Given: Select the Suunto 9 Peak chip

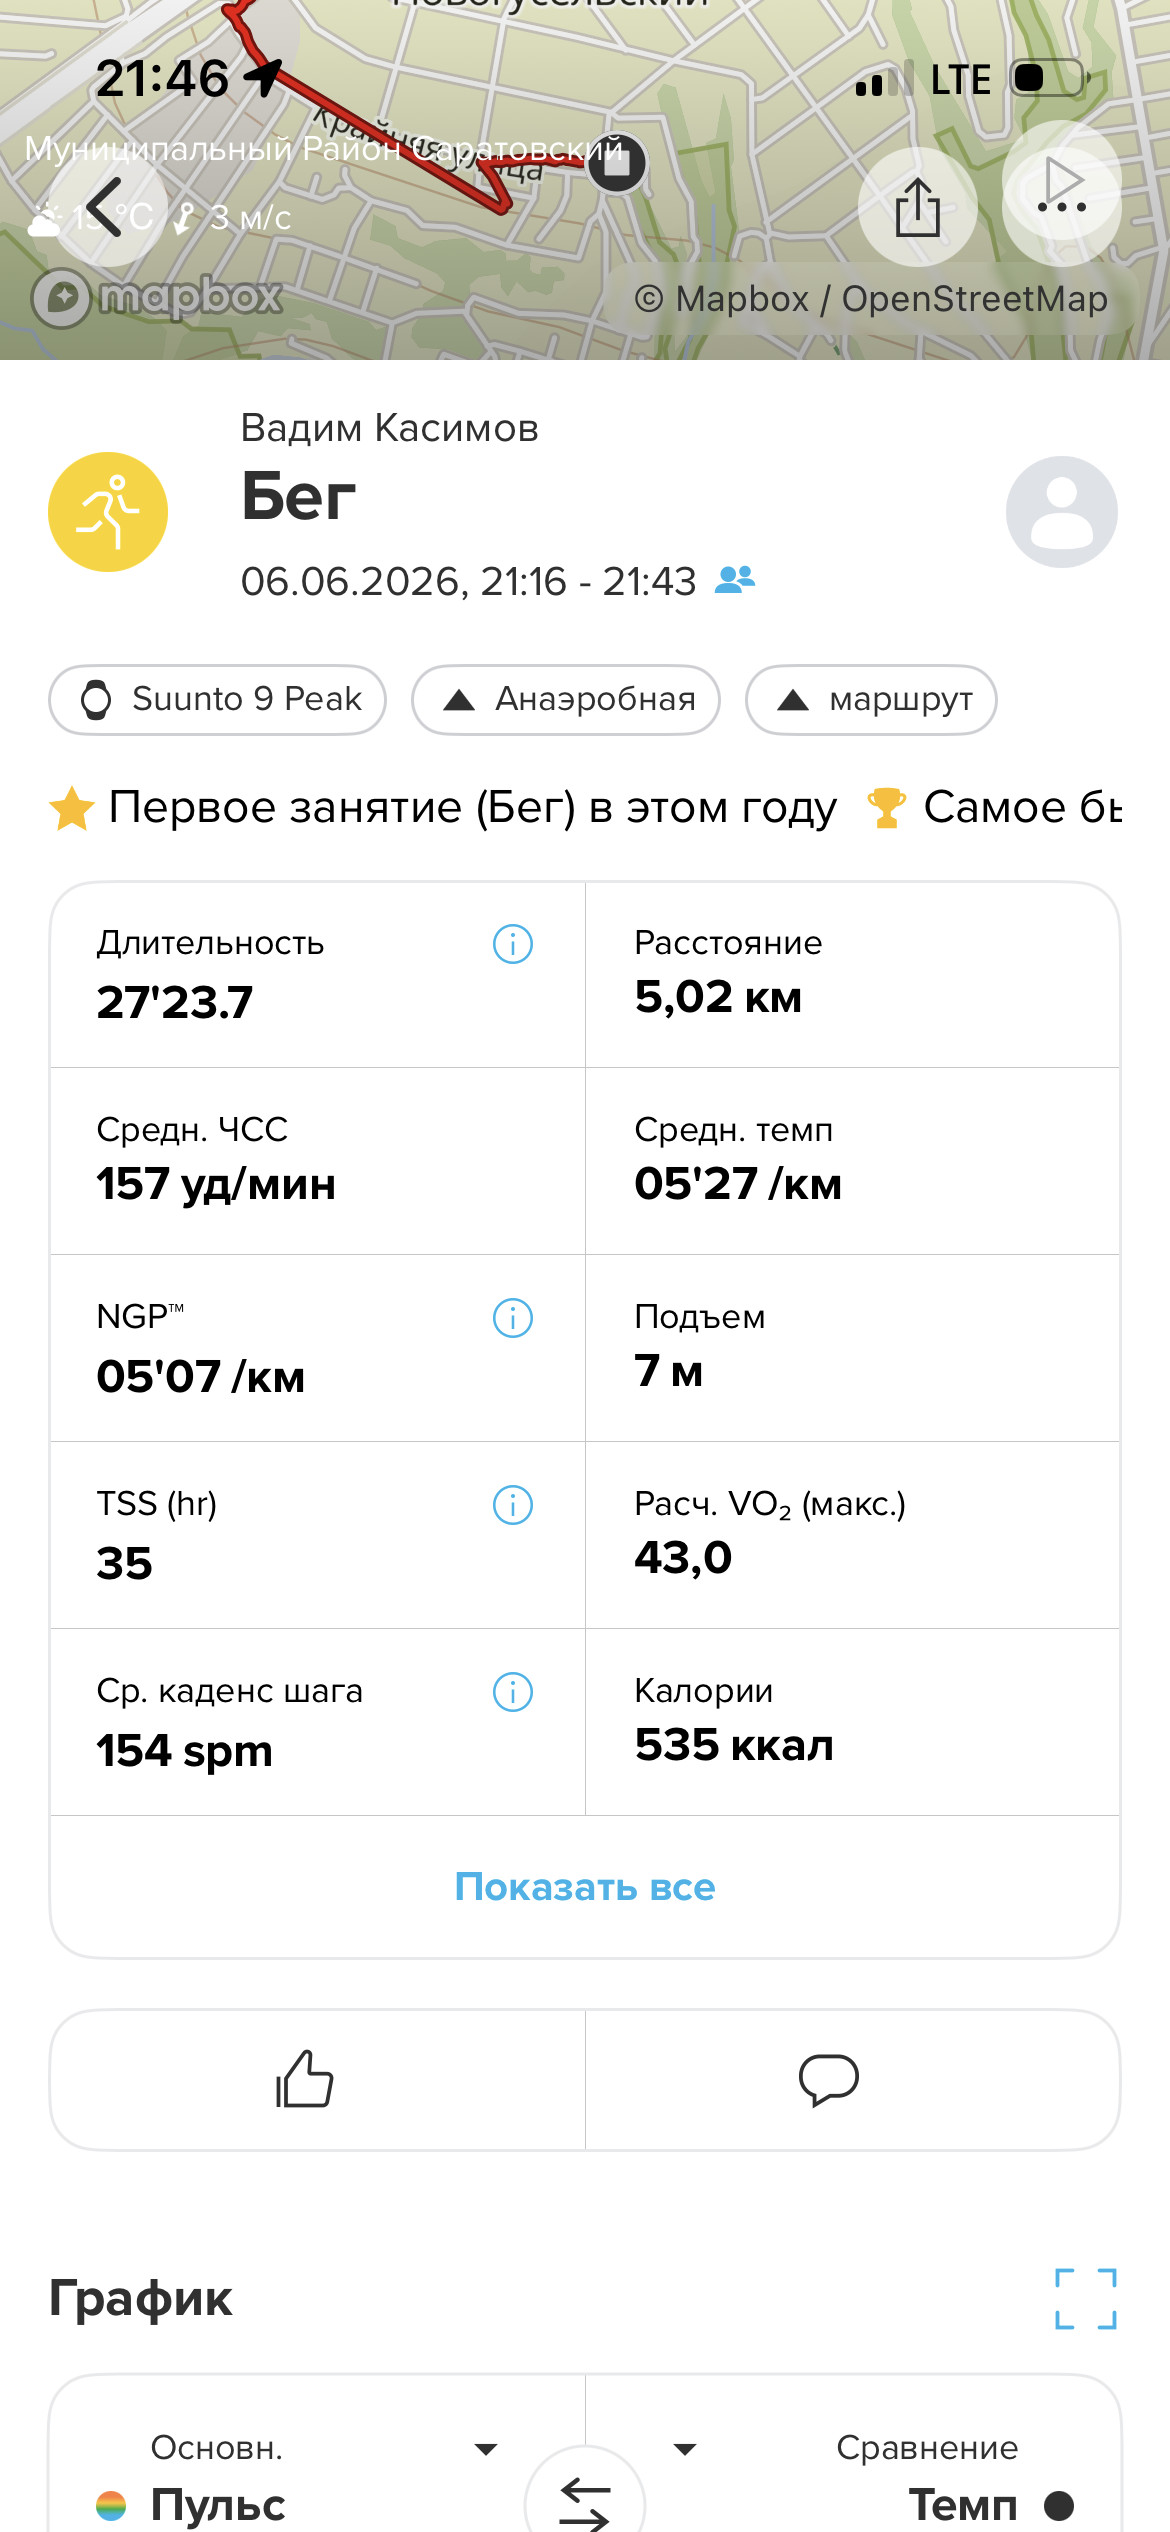Looking at the screenshot, I should pyautogui.click(x=218, y=700).
